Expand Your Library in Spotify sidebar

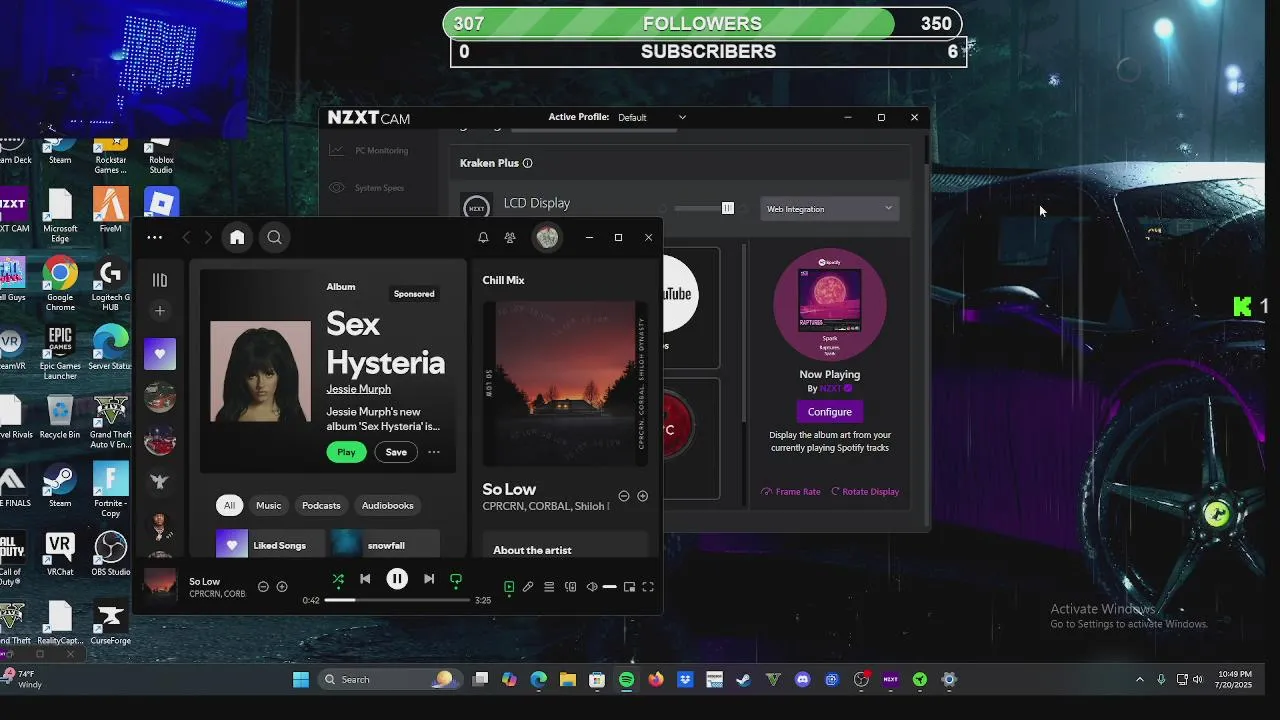click(x=160, y=280)
